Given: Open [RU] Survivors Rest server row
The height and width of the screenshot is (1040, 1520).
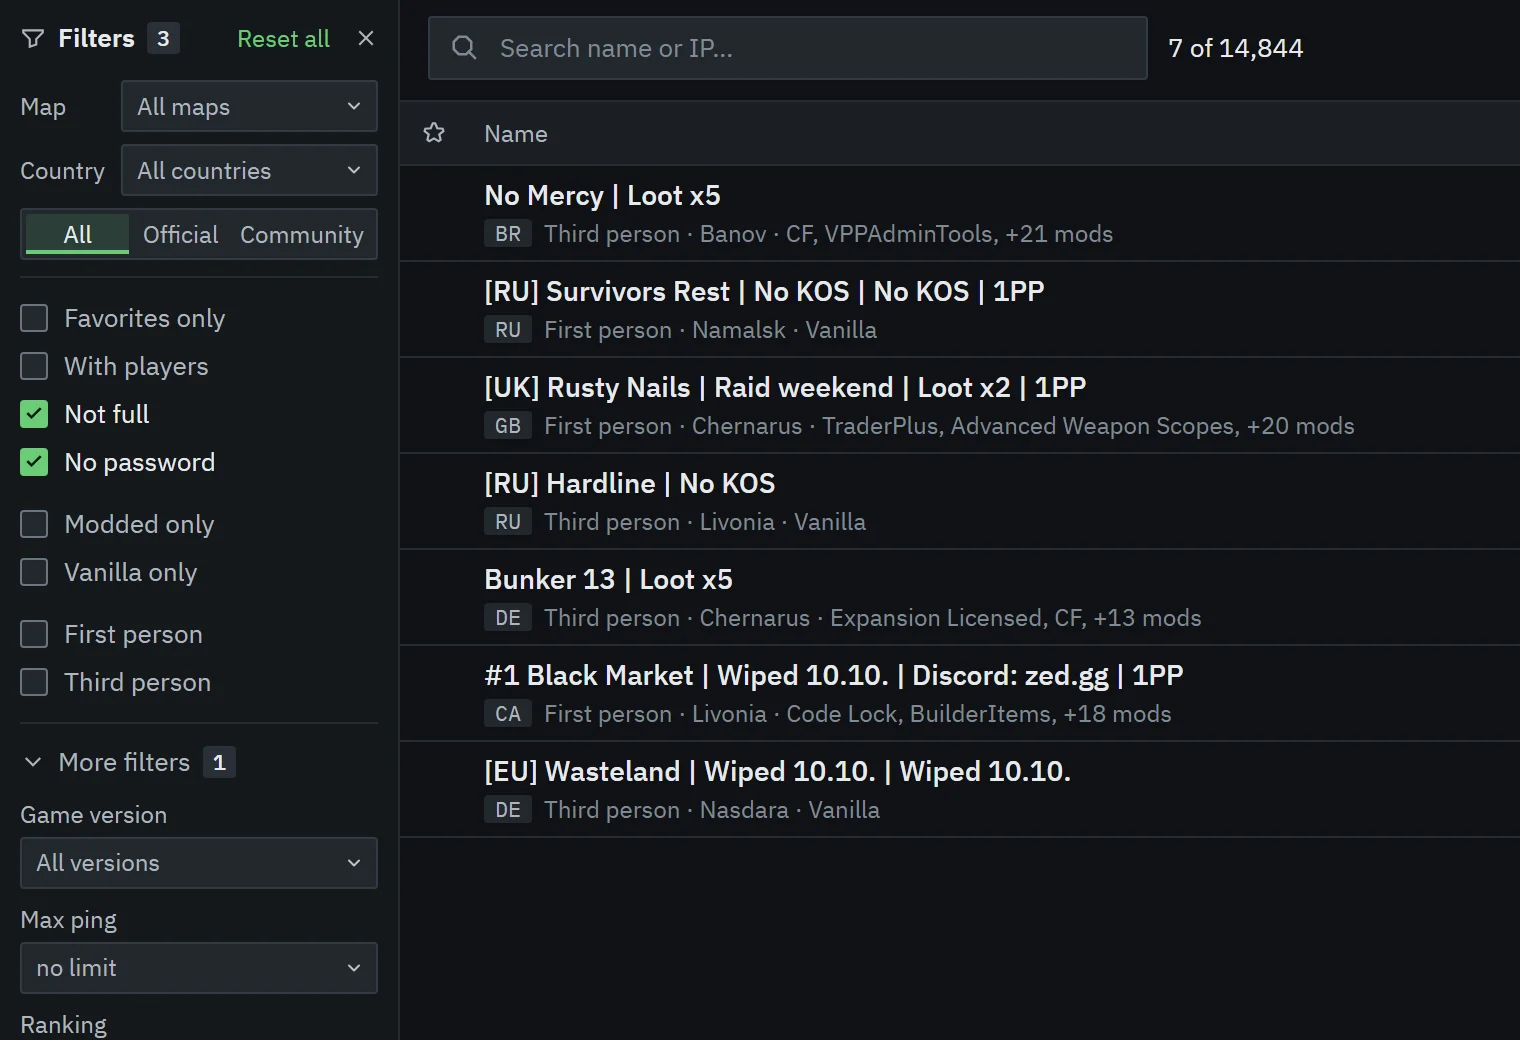Looking at the screenshot, I should tap(960, 310).
